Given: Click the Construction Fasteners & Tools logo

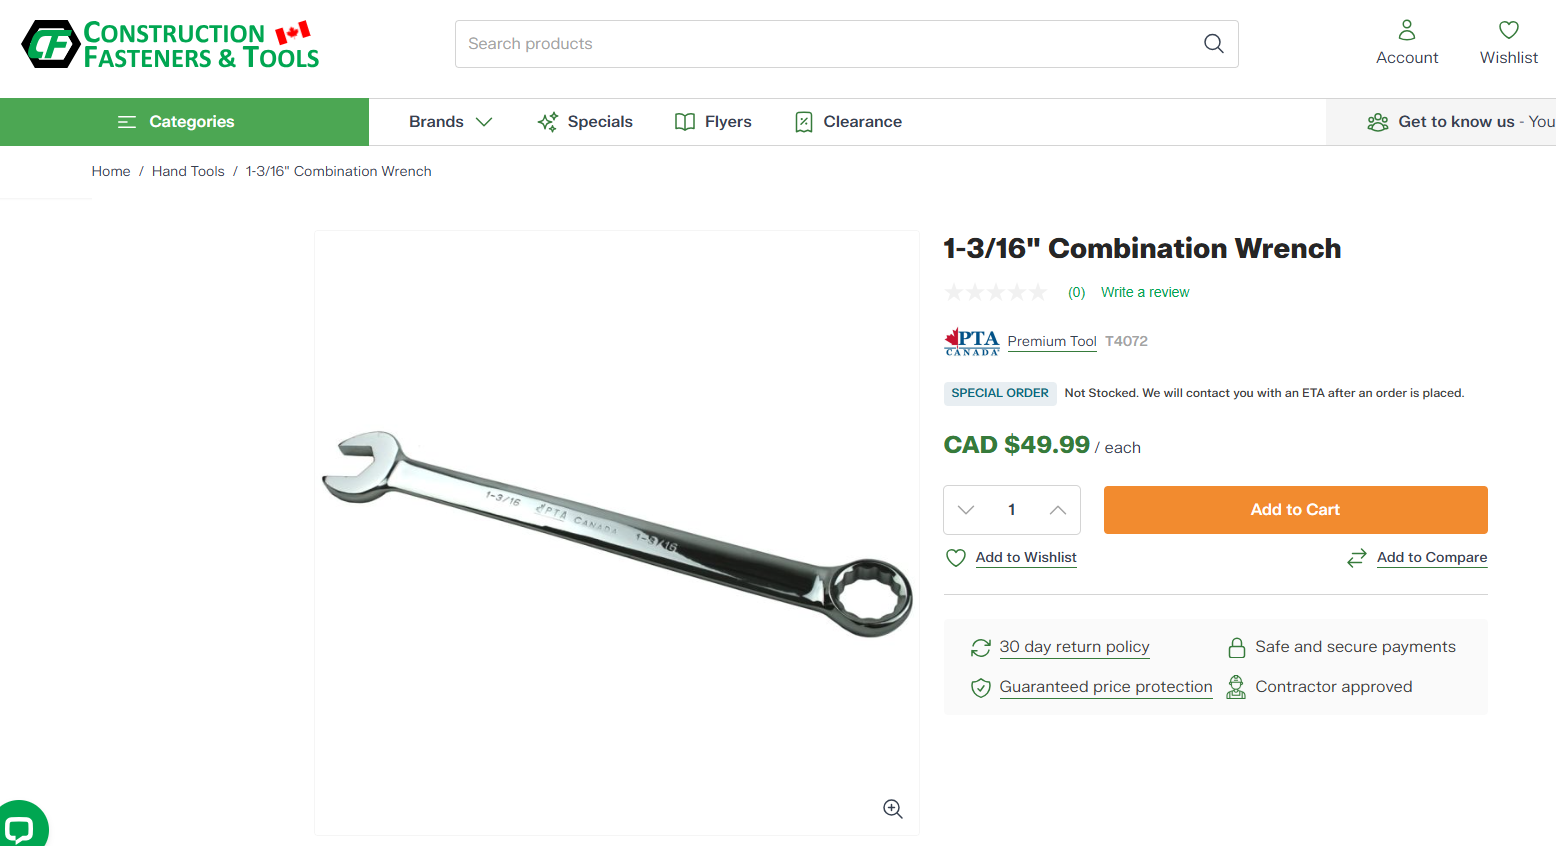Looking at the screenshot, I should [171, 44].
